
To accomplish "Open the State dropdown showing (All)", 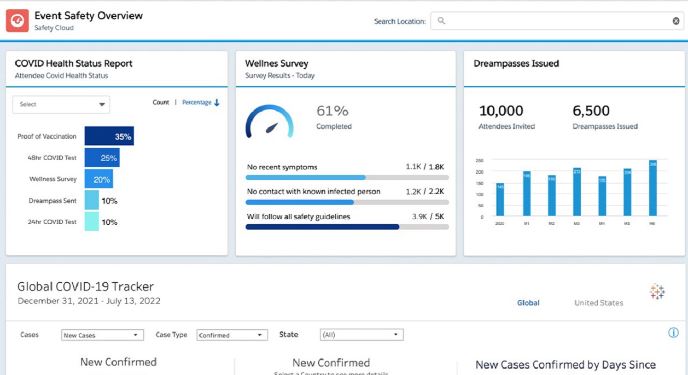I will 362,335.
